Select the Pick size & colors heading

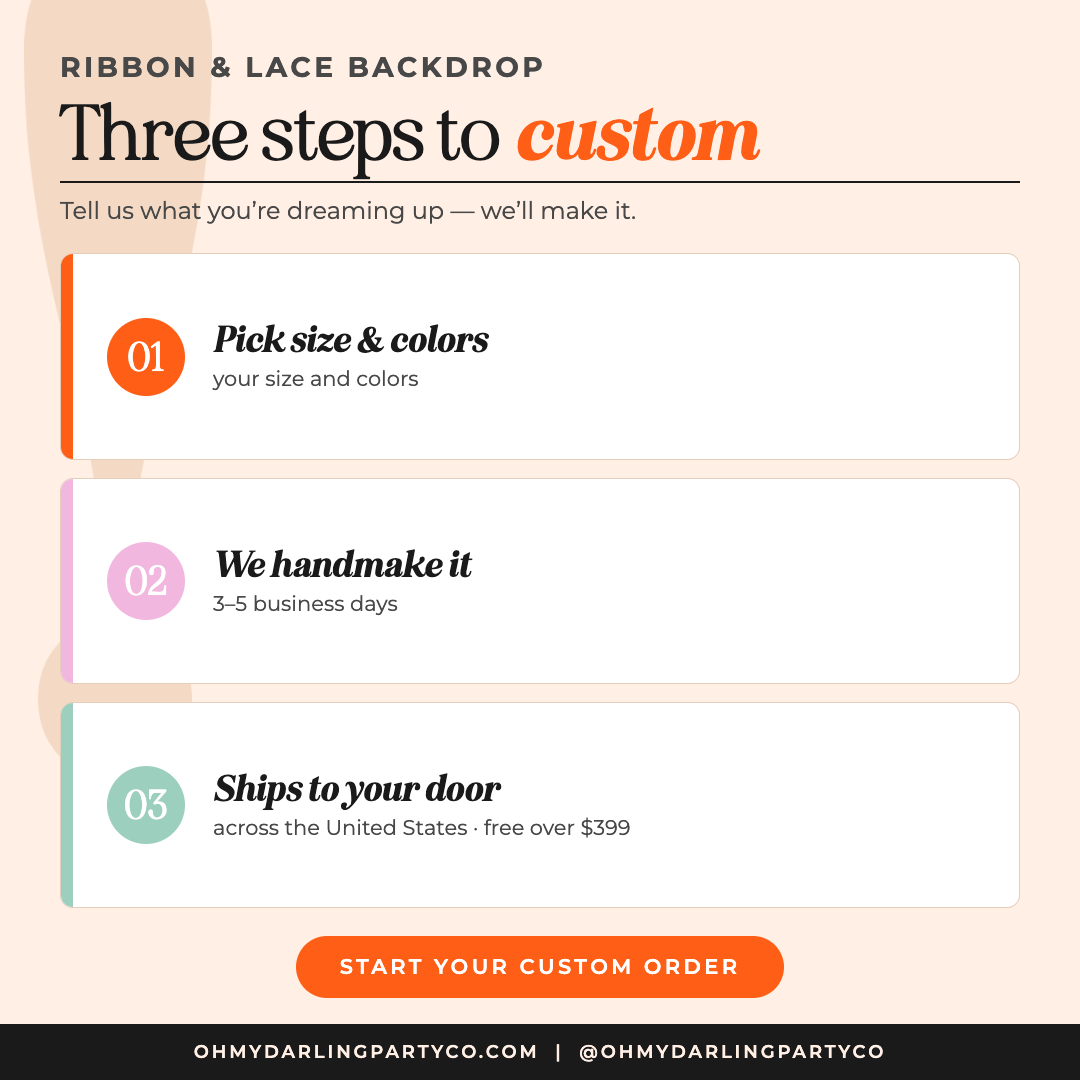(351, 340)
